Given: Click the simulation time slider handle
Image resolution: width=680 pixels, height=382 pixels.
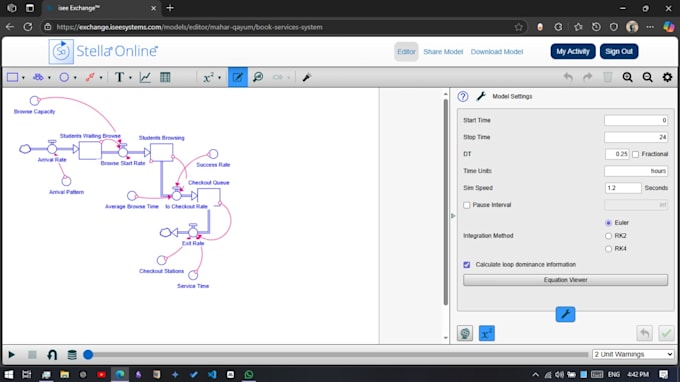Looking at the screenshot, I should point(88,355).
